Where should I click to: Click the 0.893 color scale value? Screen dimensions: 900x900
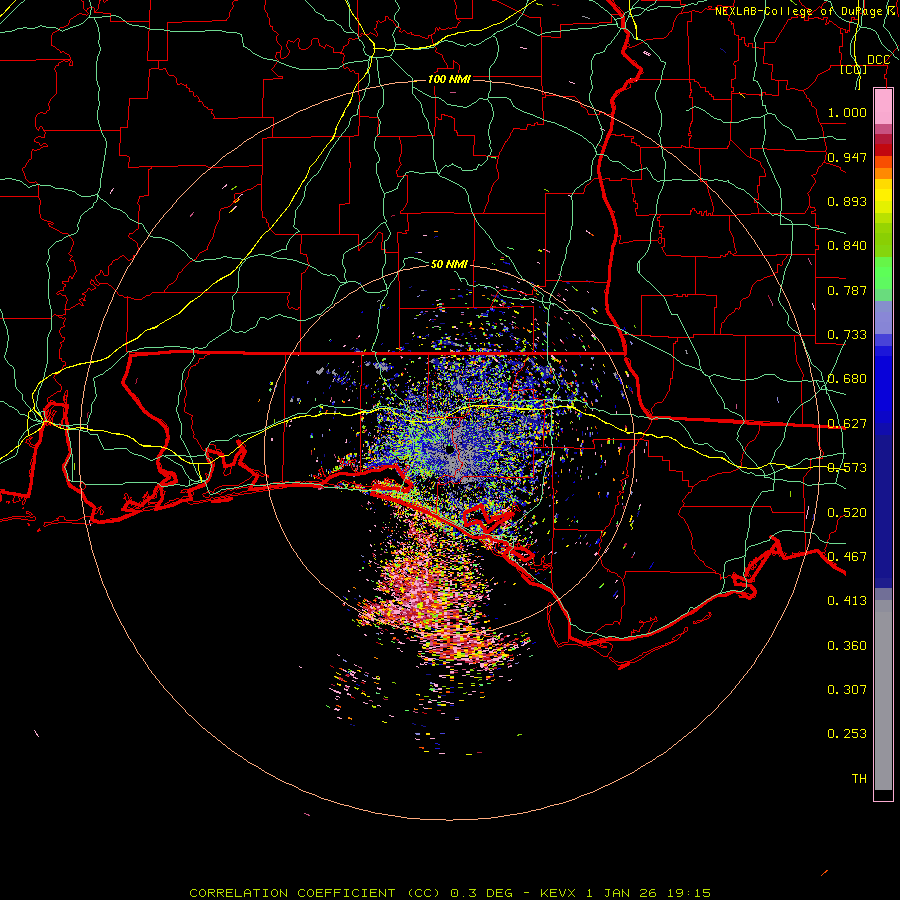[847, 201]
